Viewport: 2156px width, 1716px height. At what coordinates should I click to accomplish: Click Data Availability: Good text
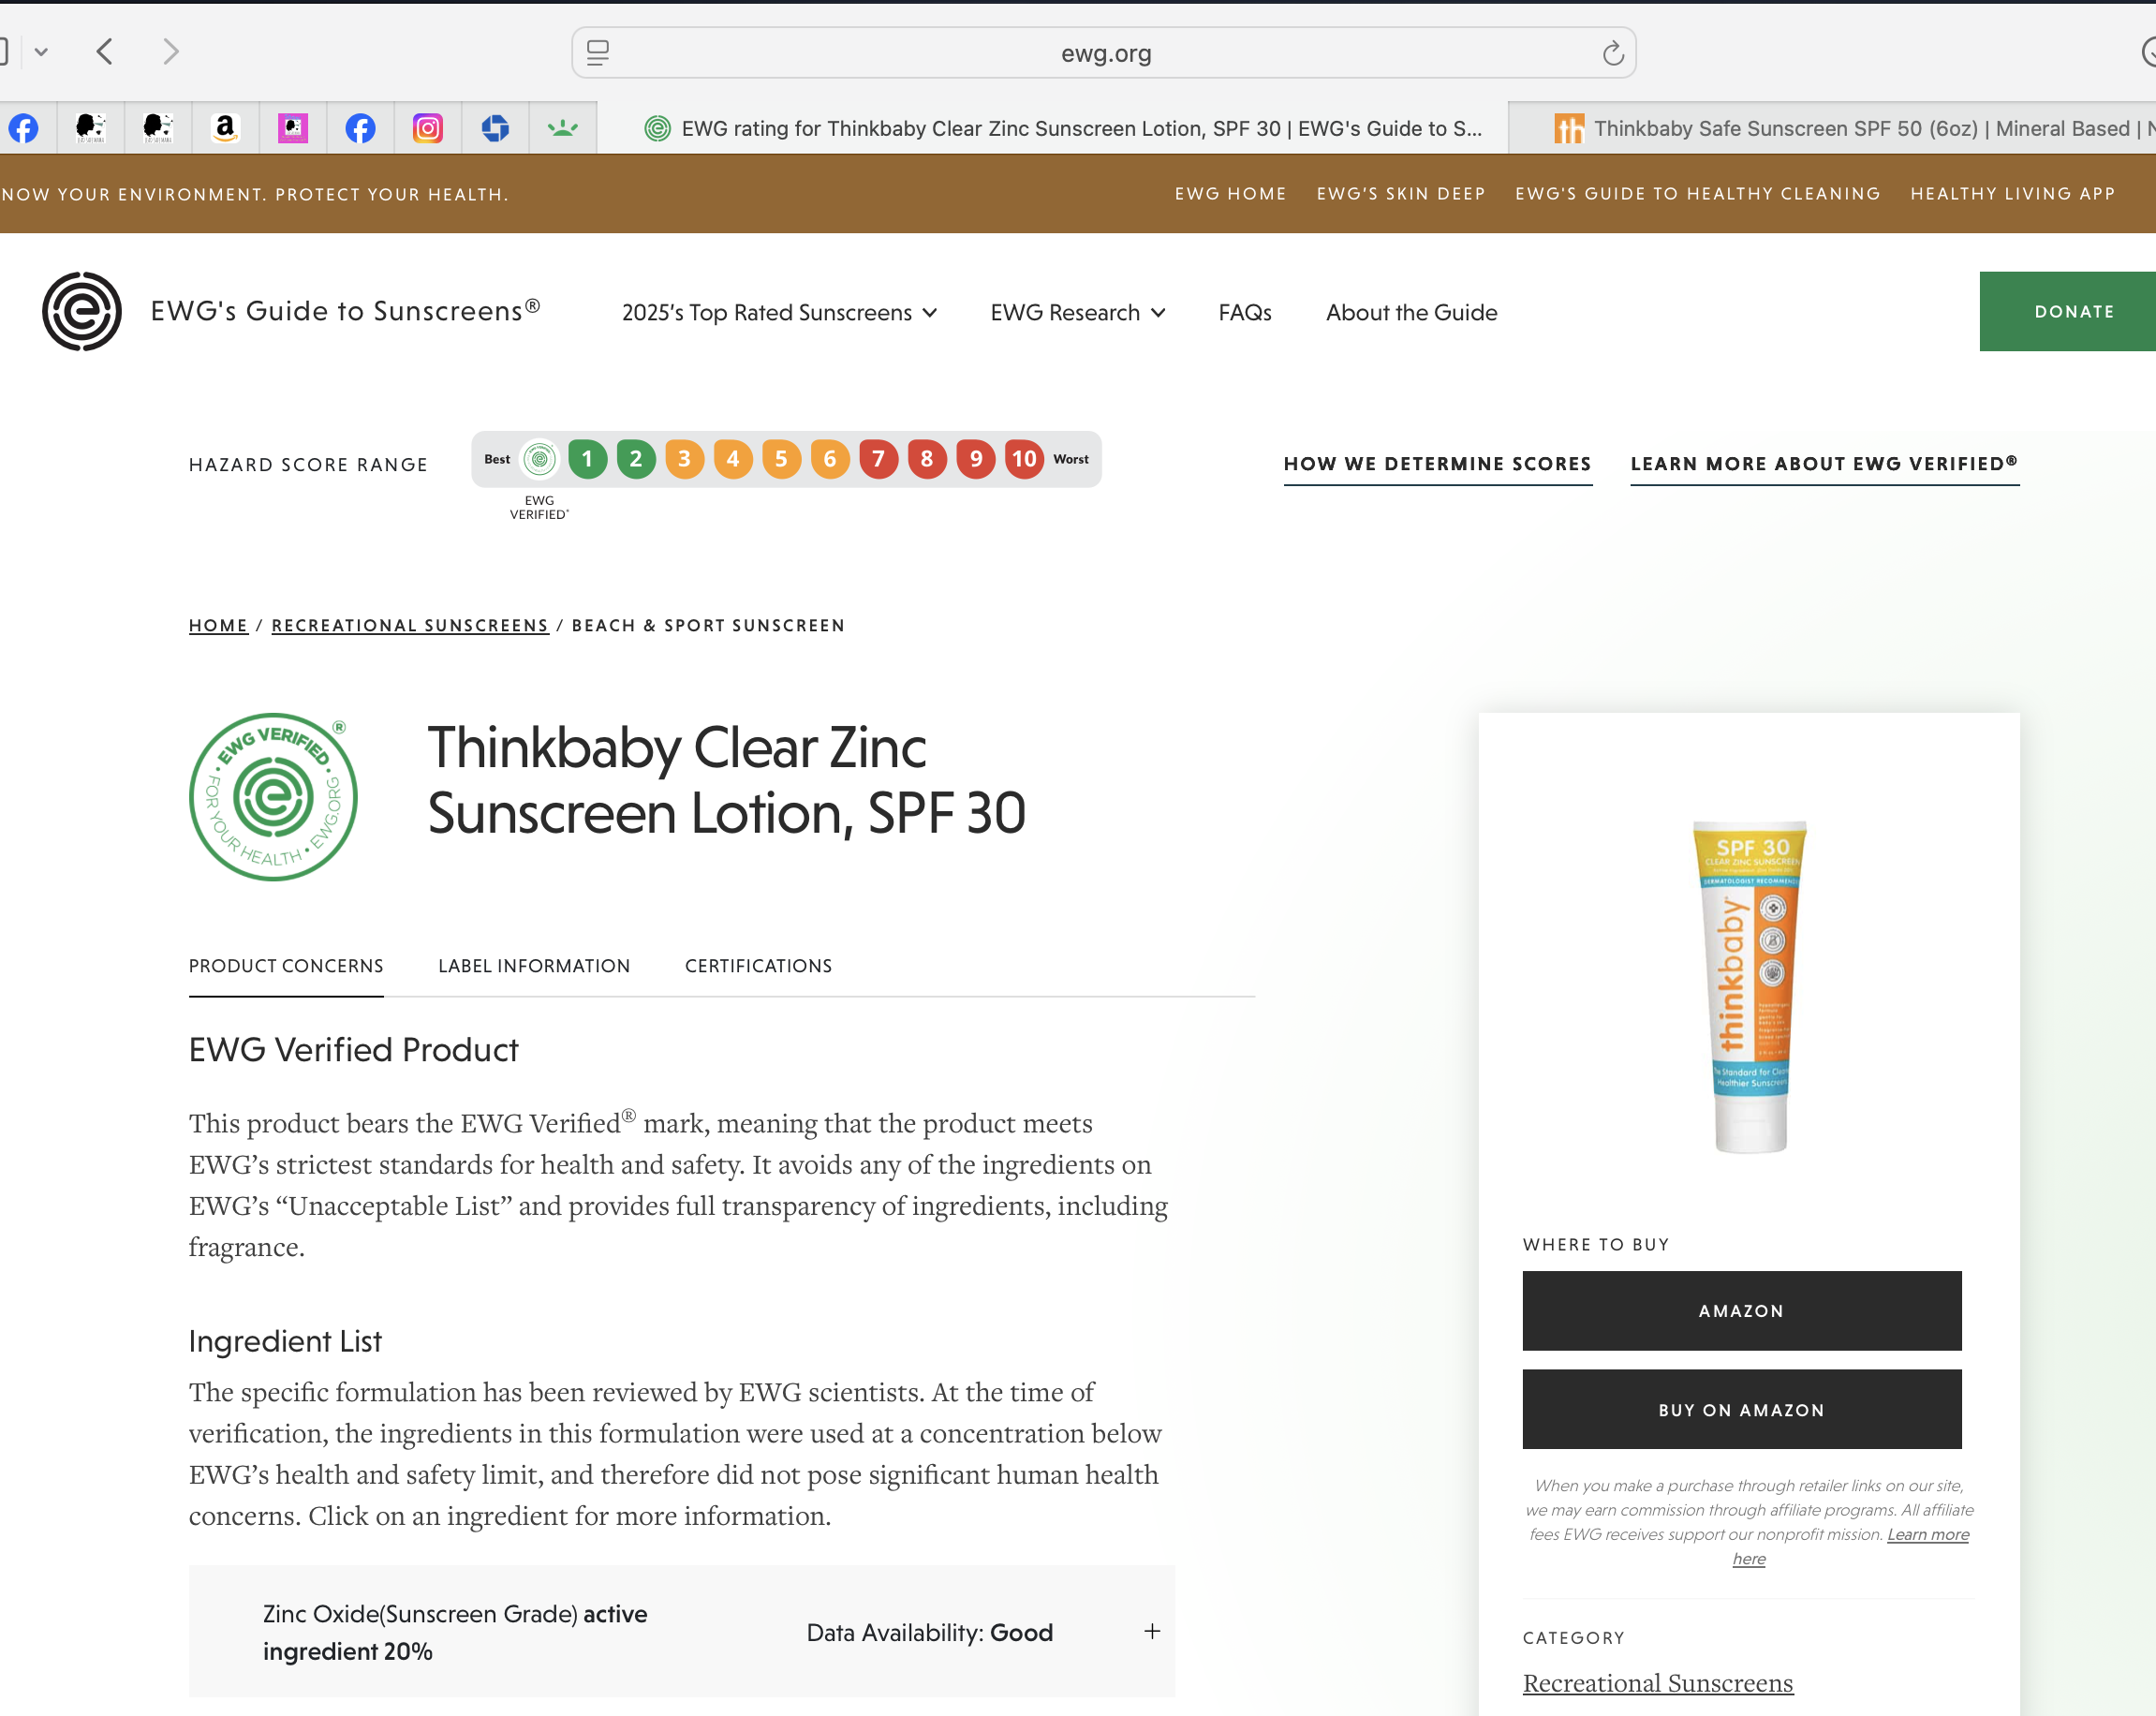929,1632
